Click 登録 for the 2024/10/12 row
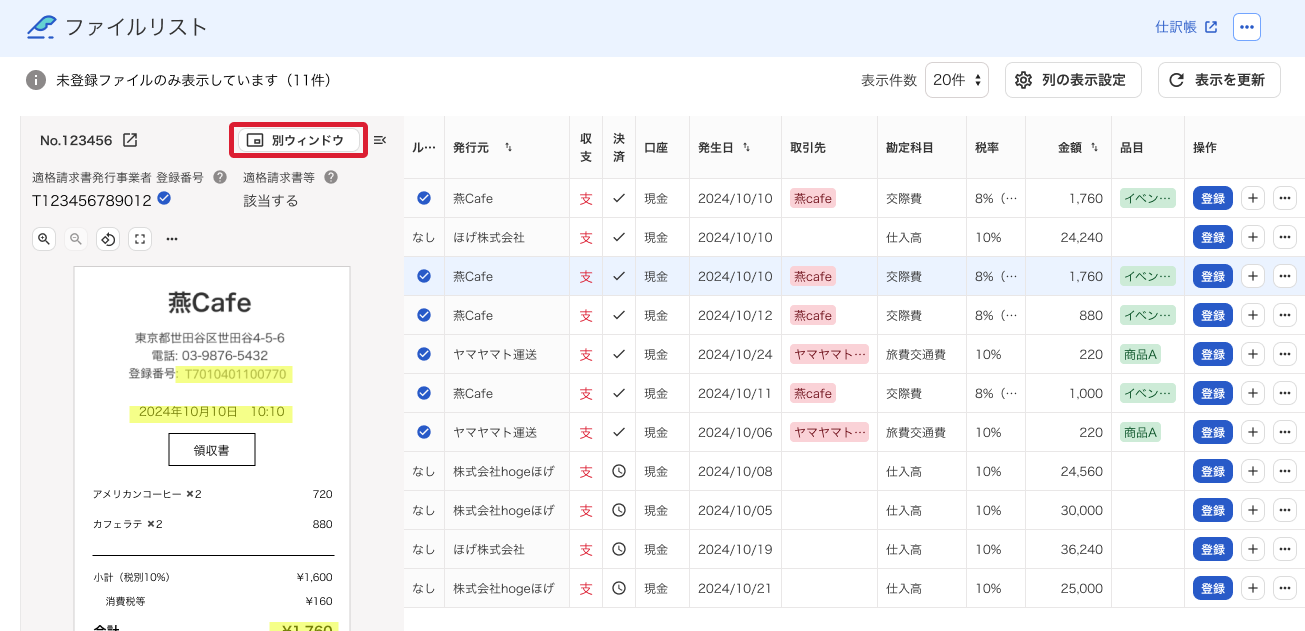Screen dimensions: 1305x631 tap(1213, 315)
